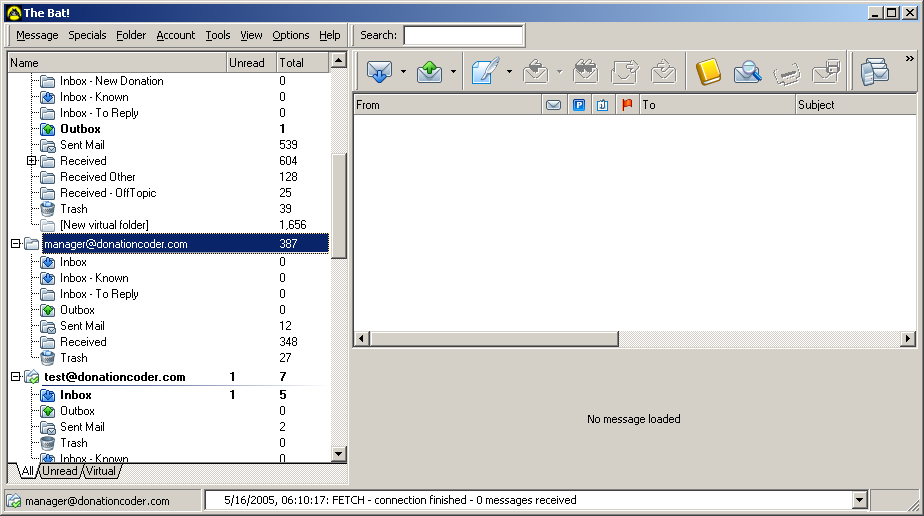This screenshot has width=924, height=516.
Task: Click the parked 'P' column header icon
Action: 578,105
